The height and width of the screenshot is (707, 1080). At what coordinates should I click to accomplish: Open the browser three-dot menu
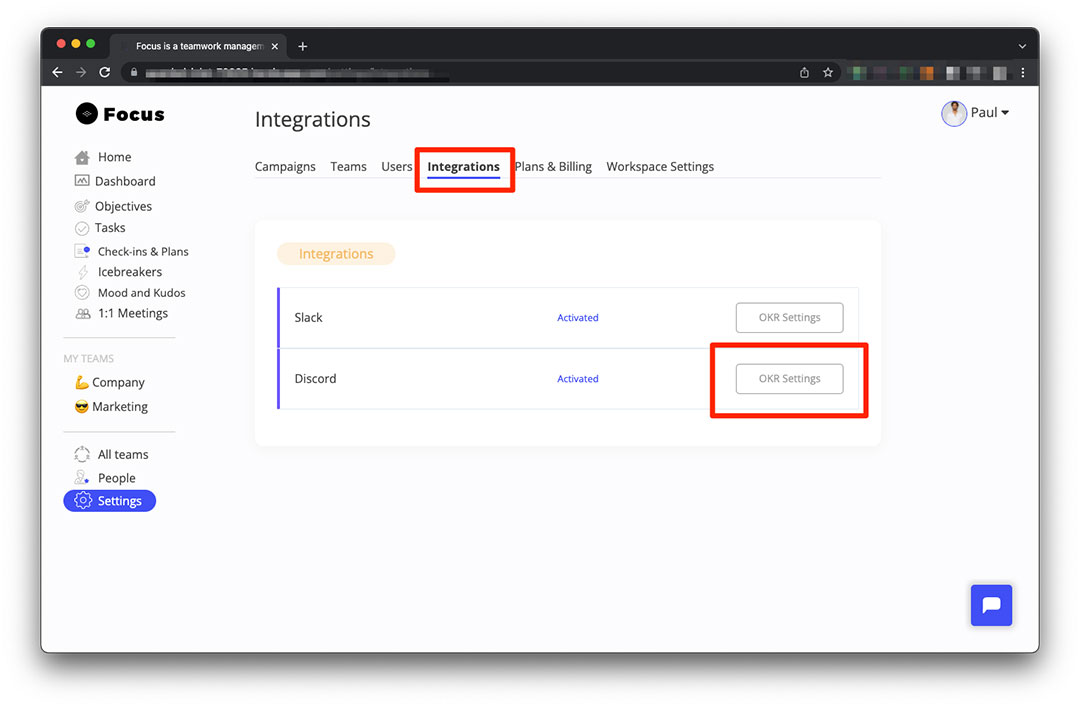1023,72
